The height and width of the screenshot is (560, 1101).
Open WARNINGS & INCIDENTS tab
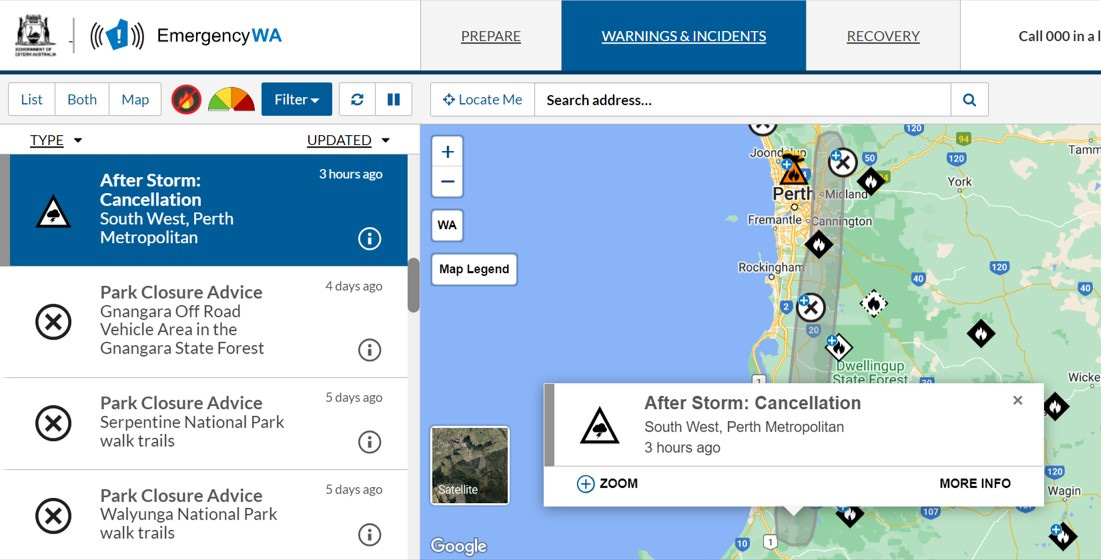pos(684,36)
